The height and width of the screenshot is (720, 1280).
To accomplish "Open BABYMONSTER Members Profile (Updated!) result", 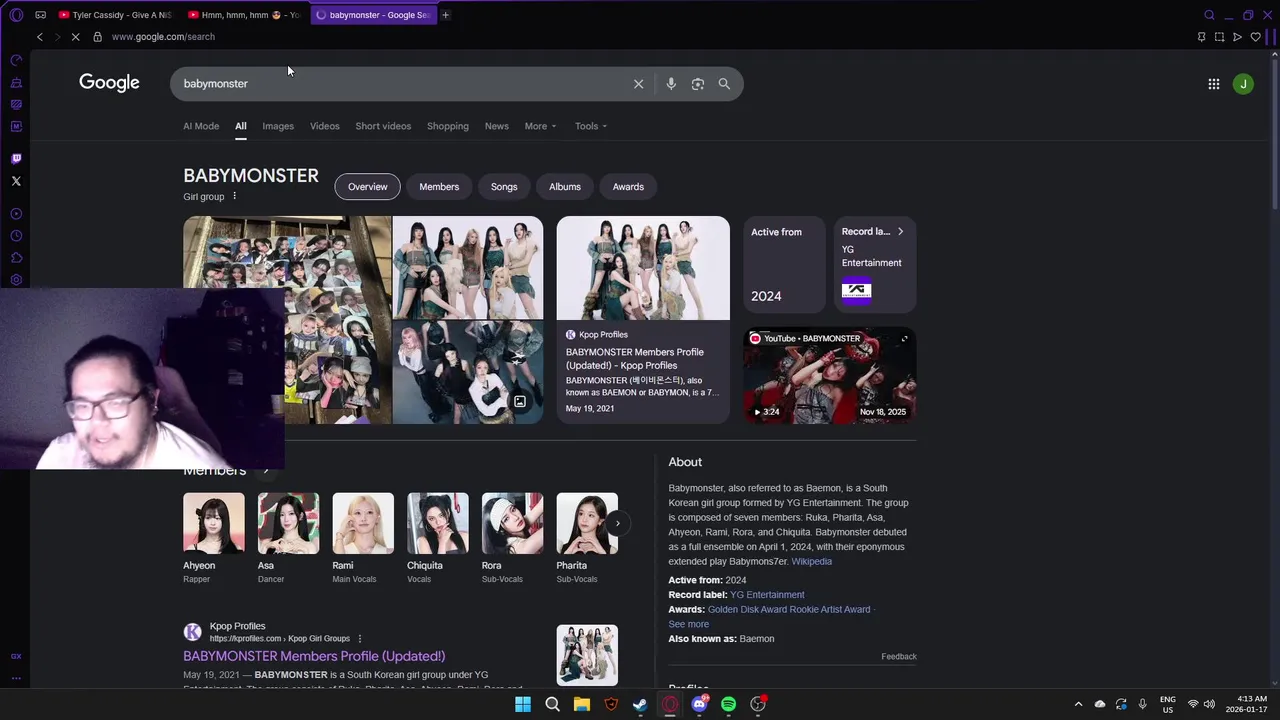I will click(314, 656).
